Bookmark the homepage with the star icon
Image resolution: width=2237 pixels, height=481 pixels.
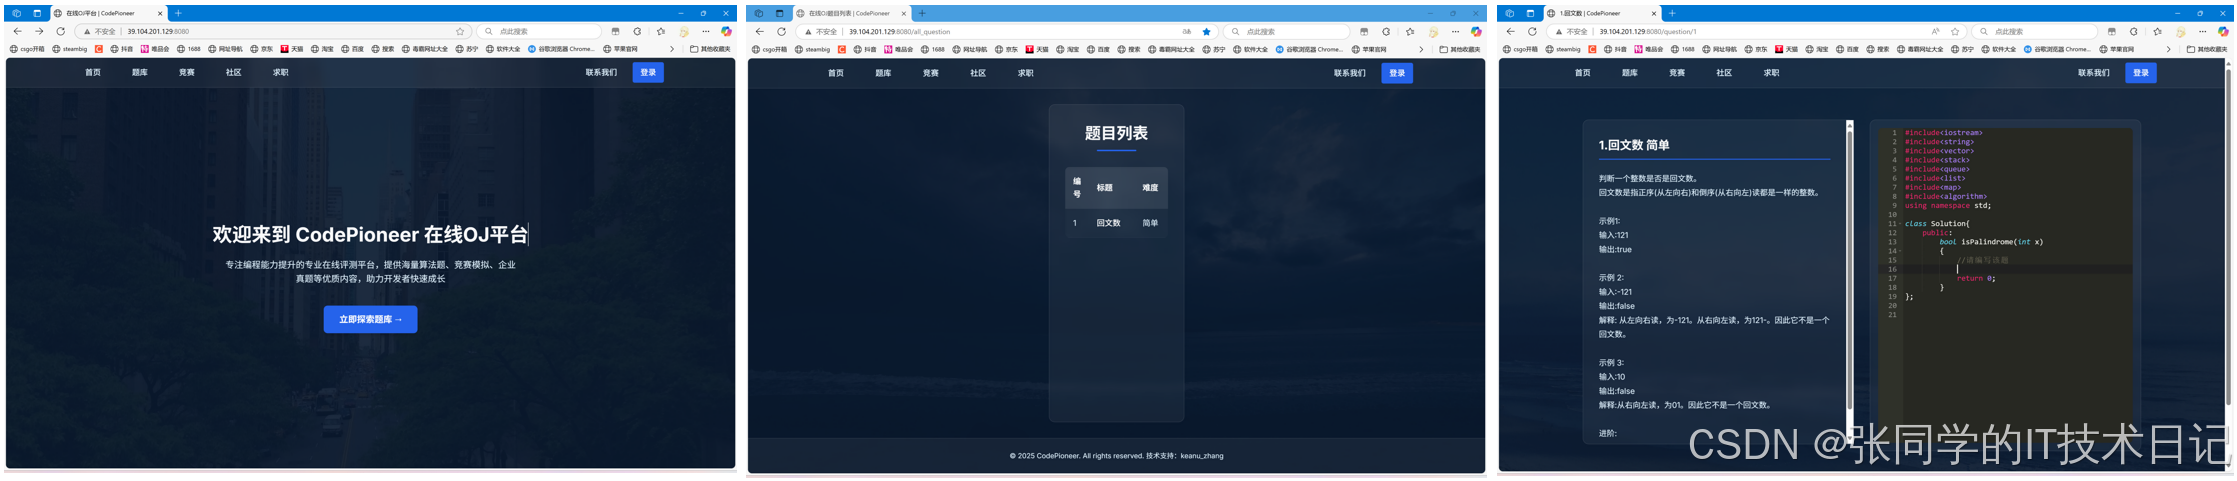click(460, 31)
